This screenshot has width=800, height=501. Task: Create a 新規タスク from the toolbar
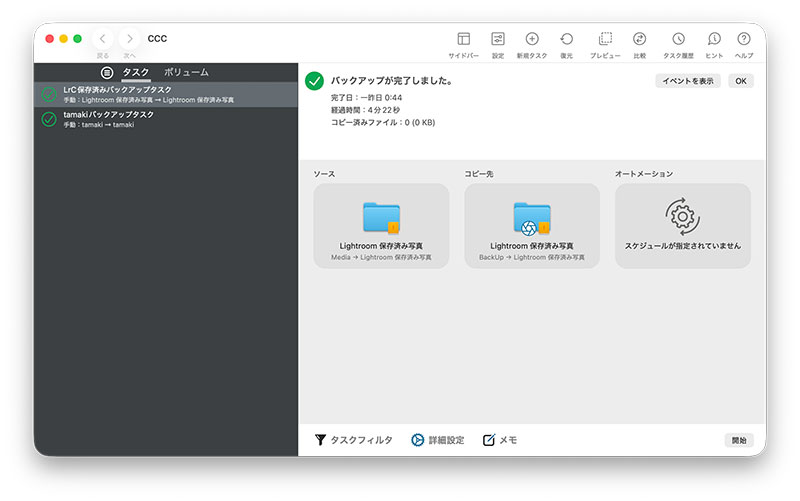click(532, 39)
